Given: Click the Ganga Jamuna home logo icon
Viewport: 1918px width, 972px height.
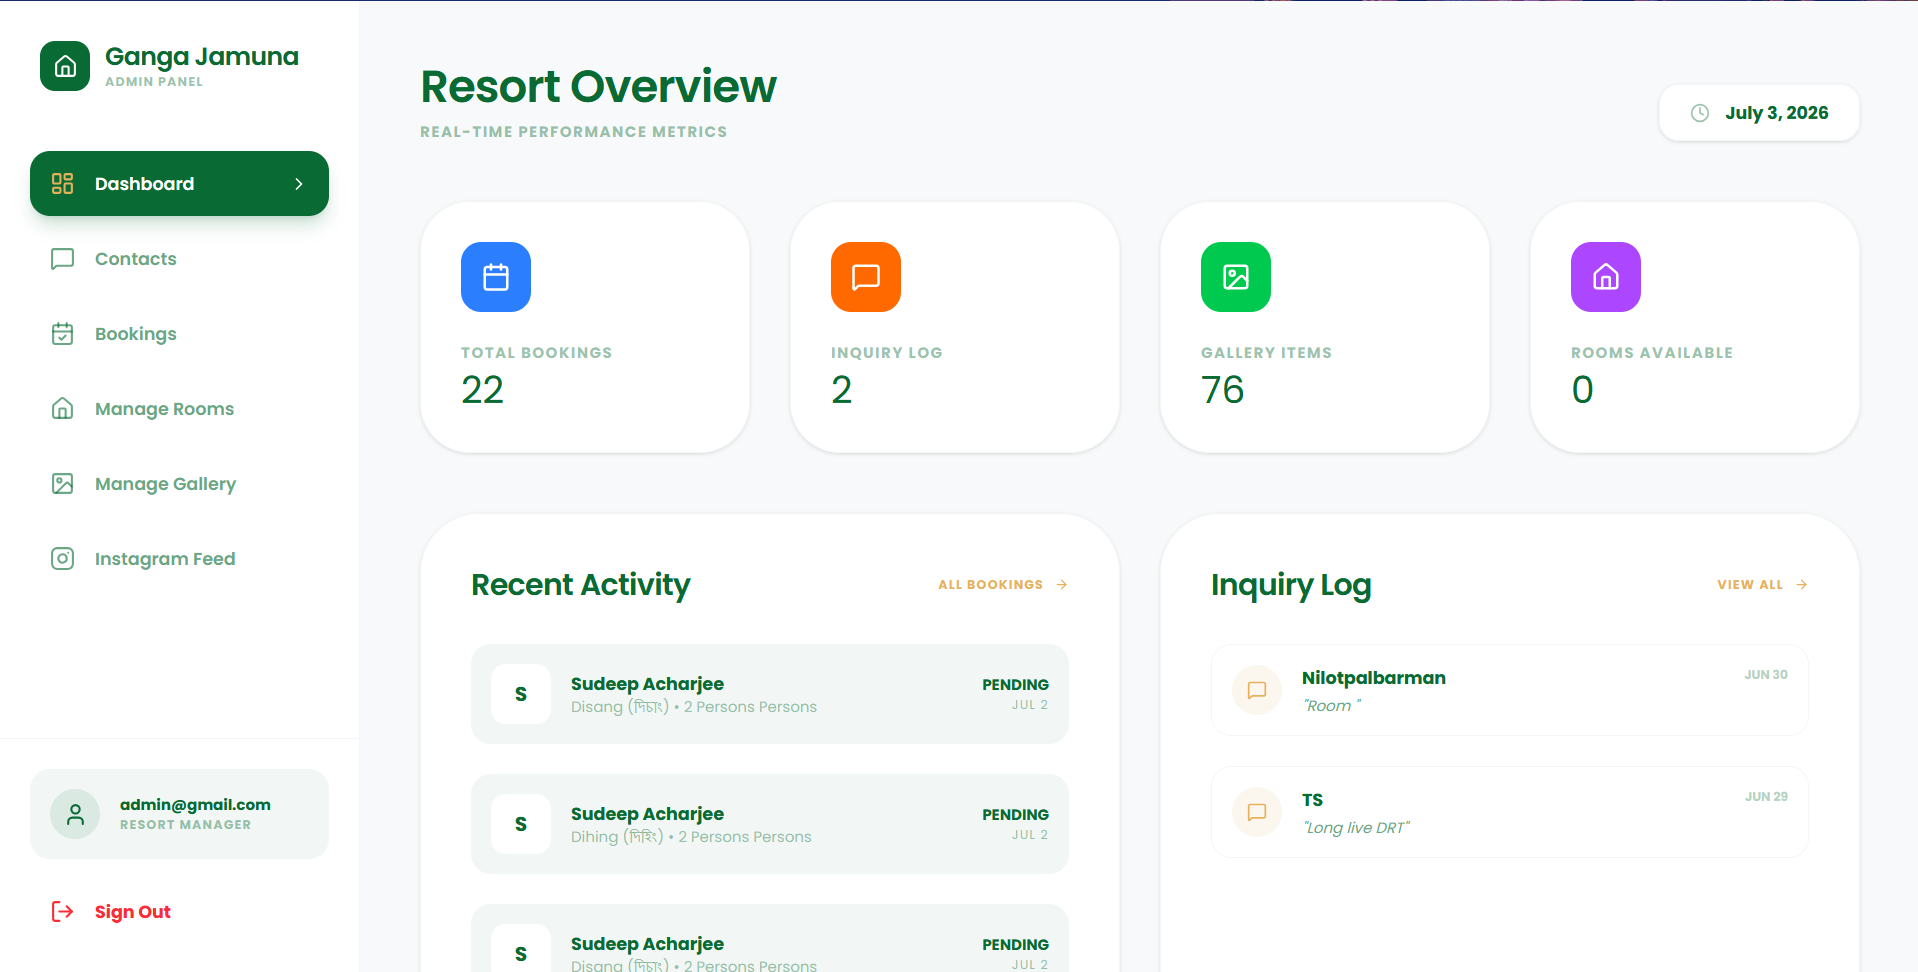Looking at the screenshot, I should tap(65, 66).
